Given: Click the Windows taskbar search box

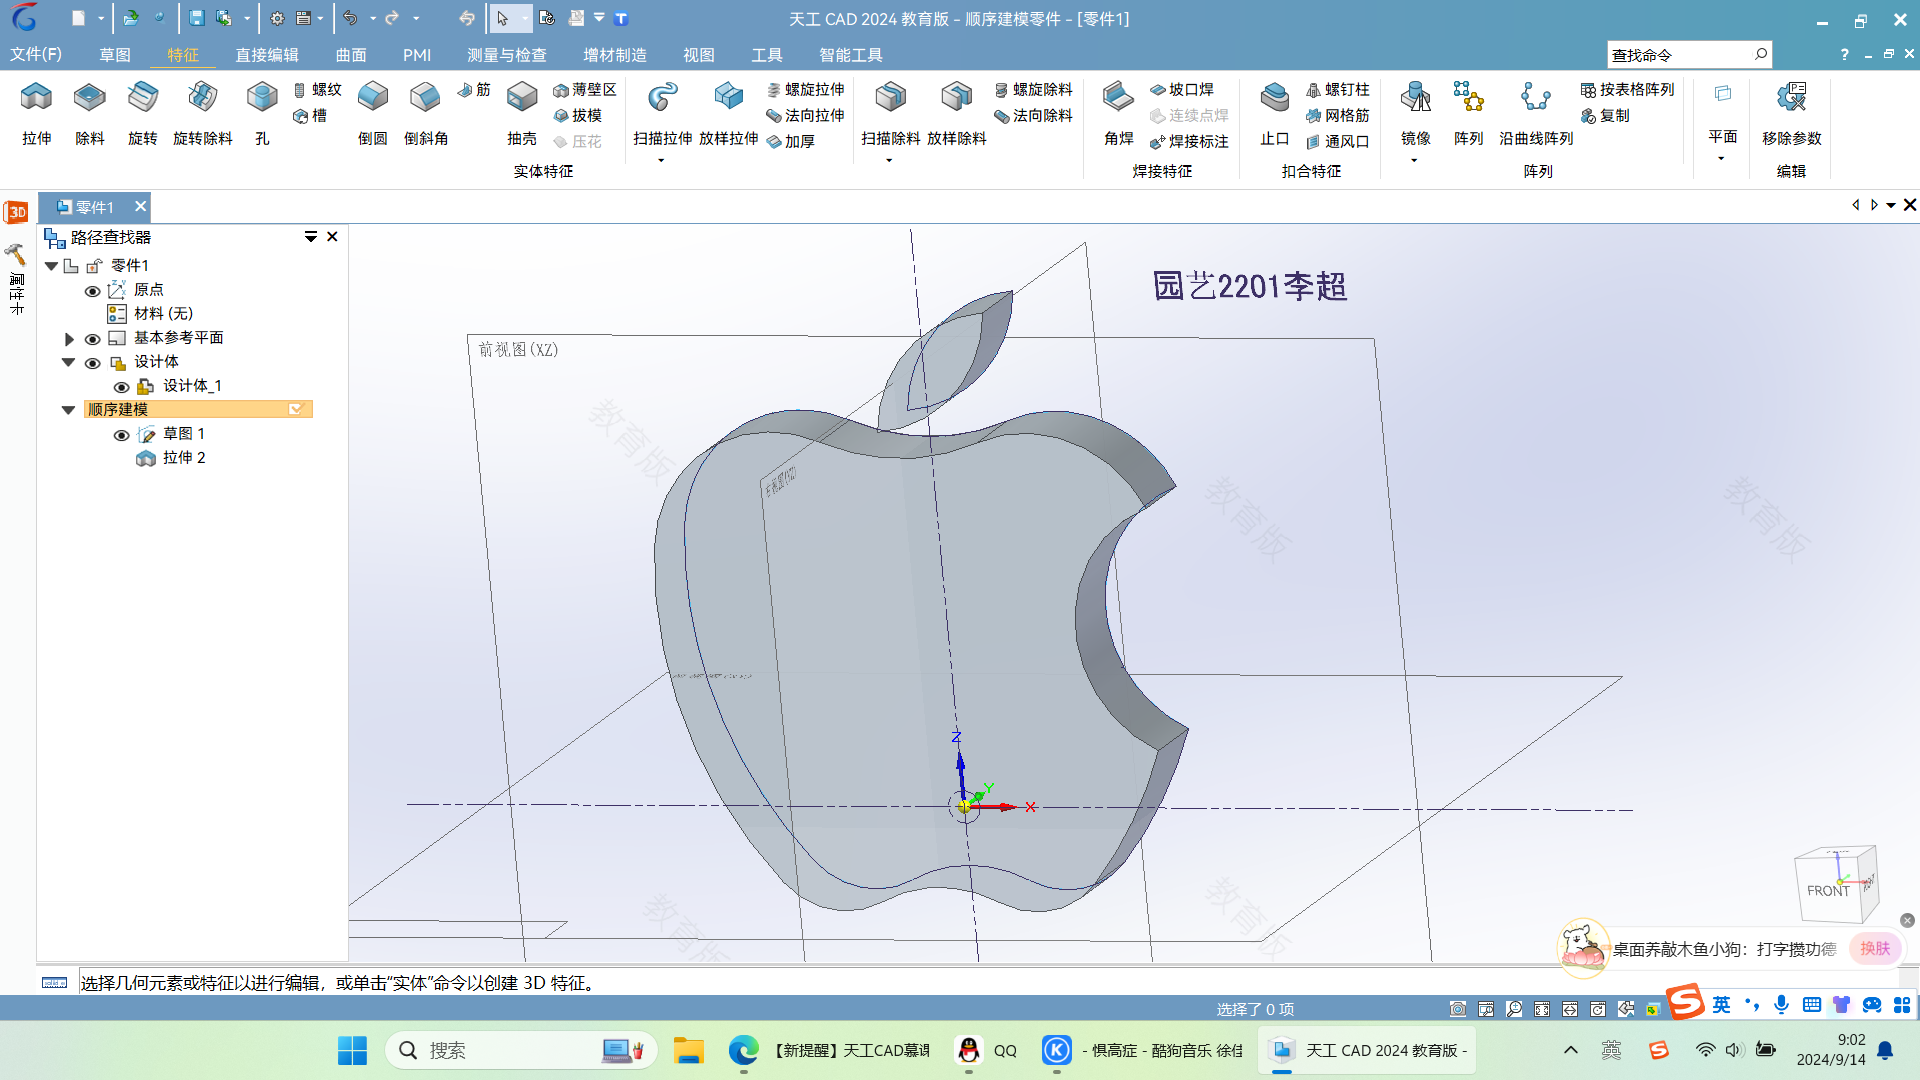Looking at the screenshot, I should pyautogui.click(x=520, y=1050).
